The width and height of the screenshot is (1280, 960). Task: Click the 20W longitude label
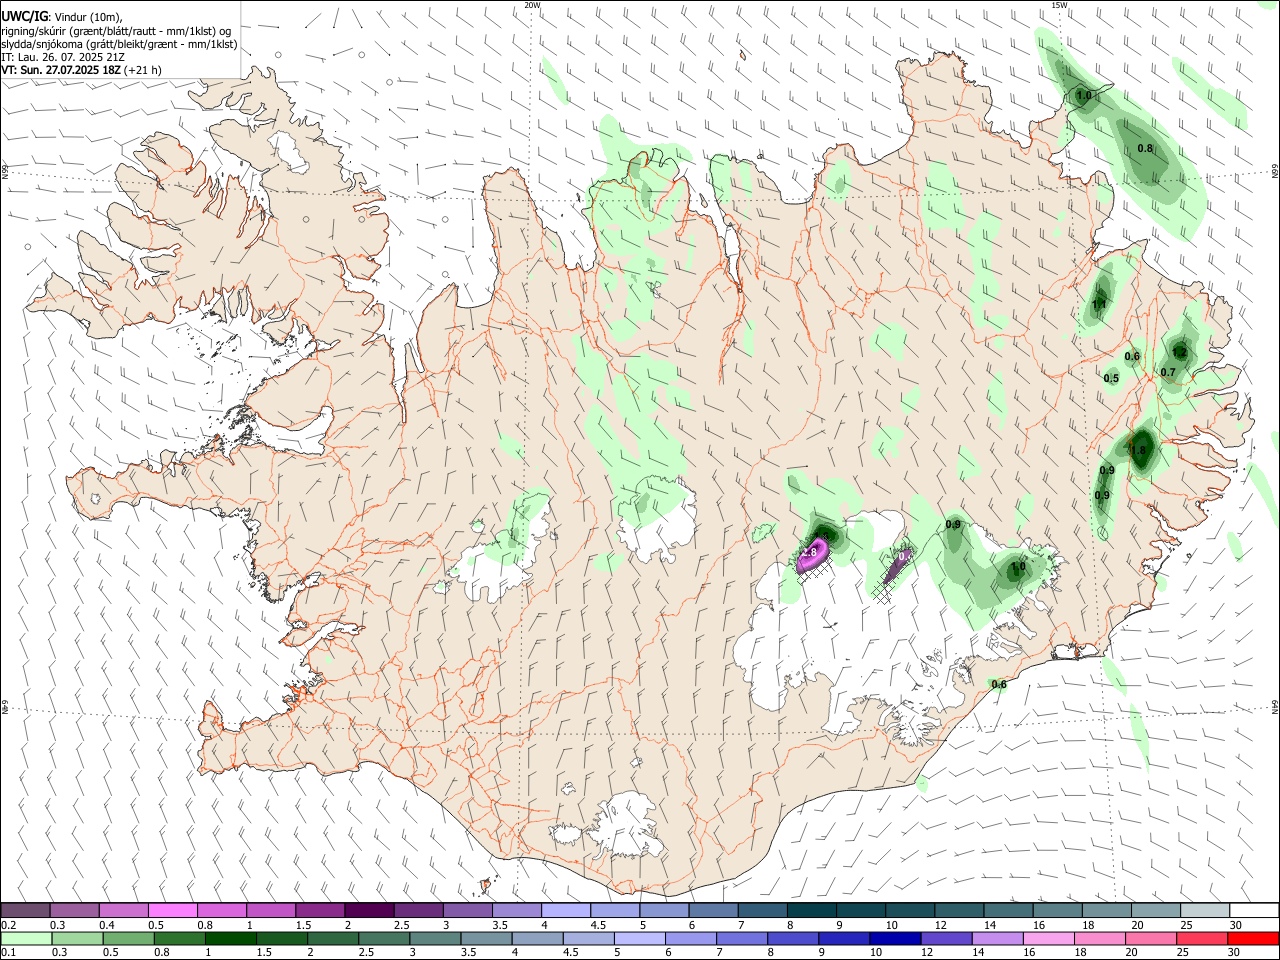pos(532,5)
